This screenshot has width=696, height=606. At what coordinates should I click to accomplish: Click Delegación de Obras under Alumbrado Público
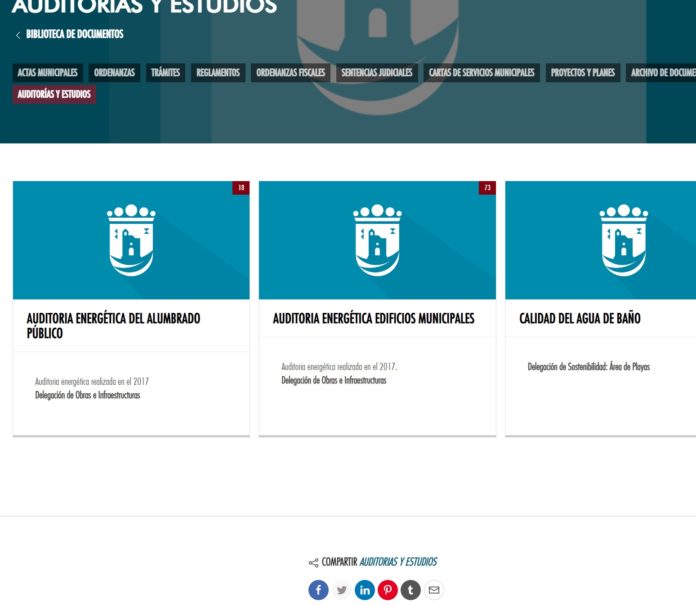click(87, 395)
